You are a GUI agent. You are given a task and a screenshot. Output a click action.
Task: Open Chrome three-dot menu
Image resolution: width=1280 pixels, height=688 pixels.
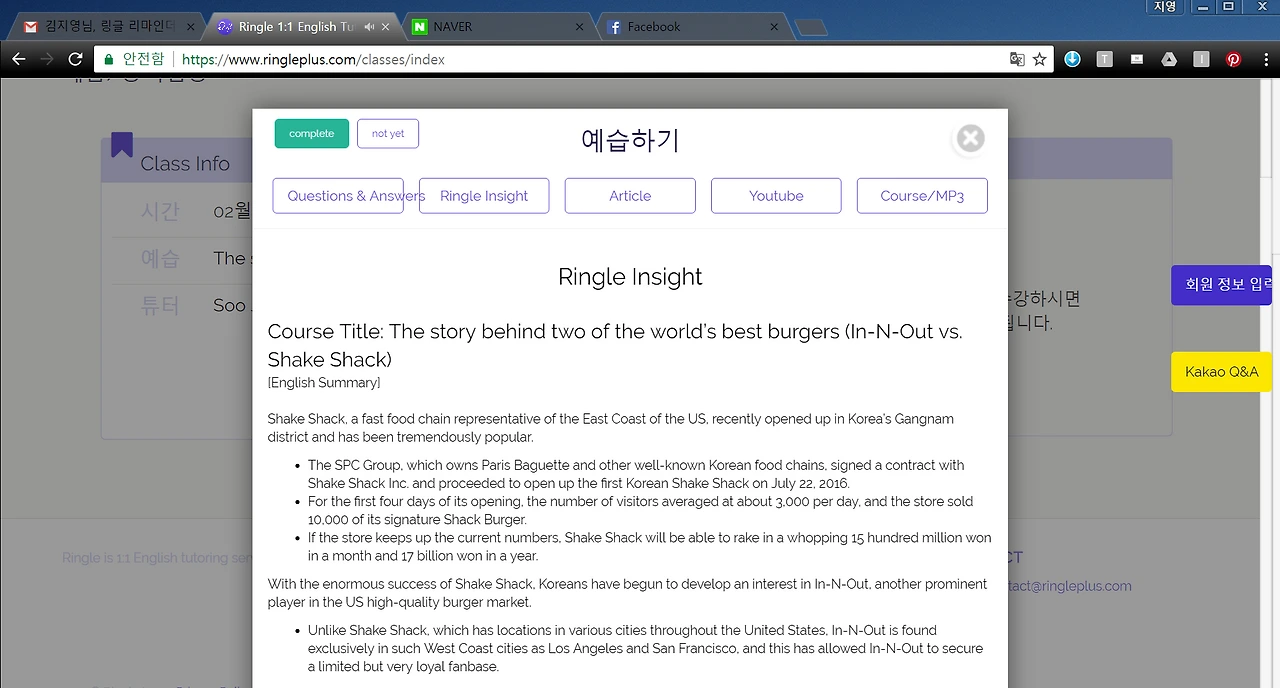pos(1264,59)
